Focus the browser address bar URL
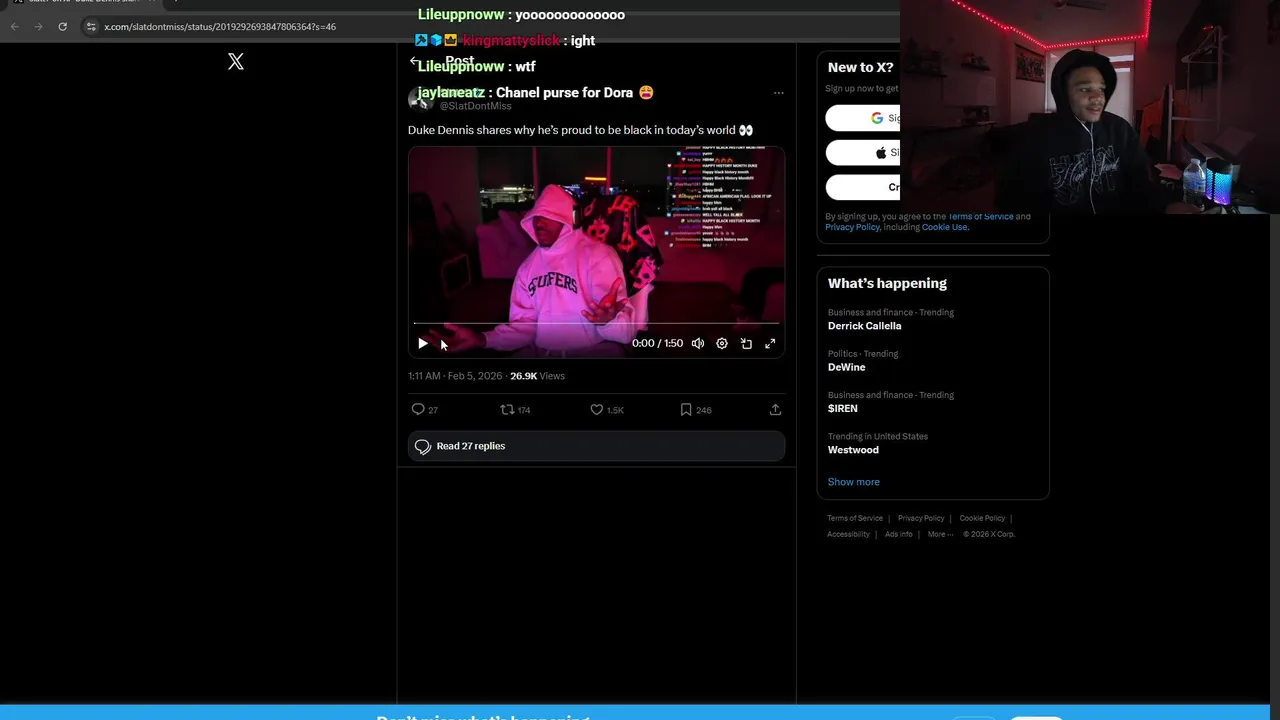The width and height of the screenshot is (1280, 720). coord(220,27)
